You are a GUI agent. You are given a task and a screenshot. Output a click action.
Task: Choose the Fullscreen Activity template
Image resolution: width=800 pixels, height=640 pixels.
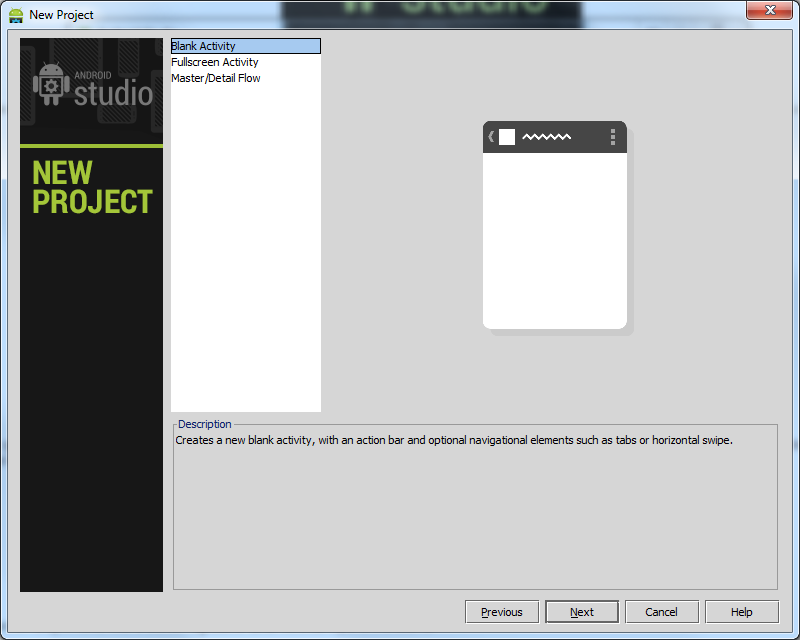click(215, 62)
